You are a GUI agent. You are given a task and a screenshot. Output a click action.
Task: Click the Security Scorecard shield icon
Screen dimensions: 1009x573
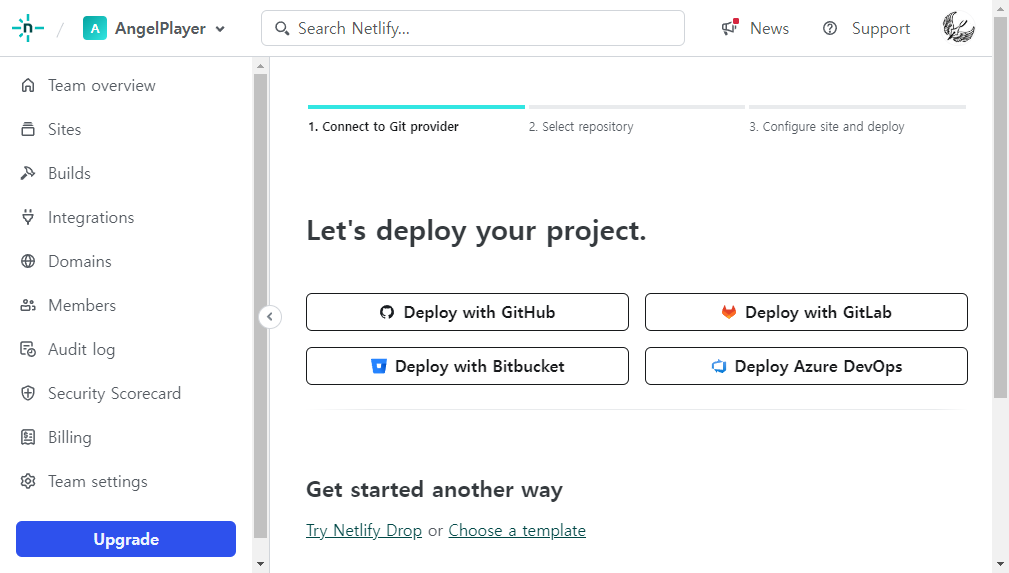click(28, 393)
